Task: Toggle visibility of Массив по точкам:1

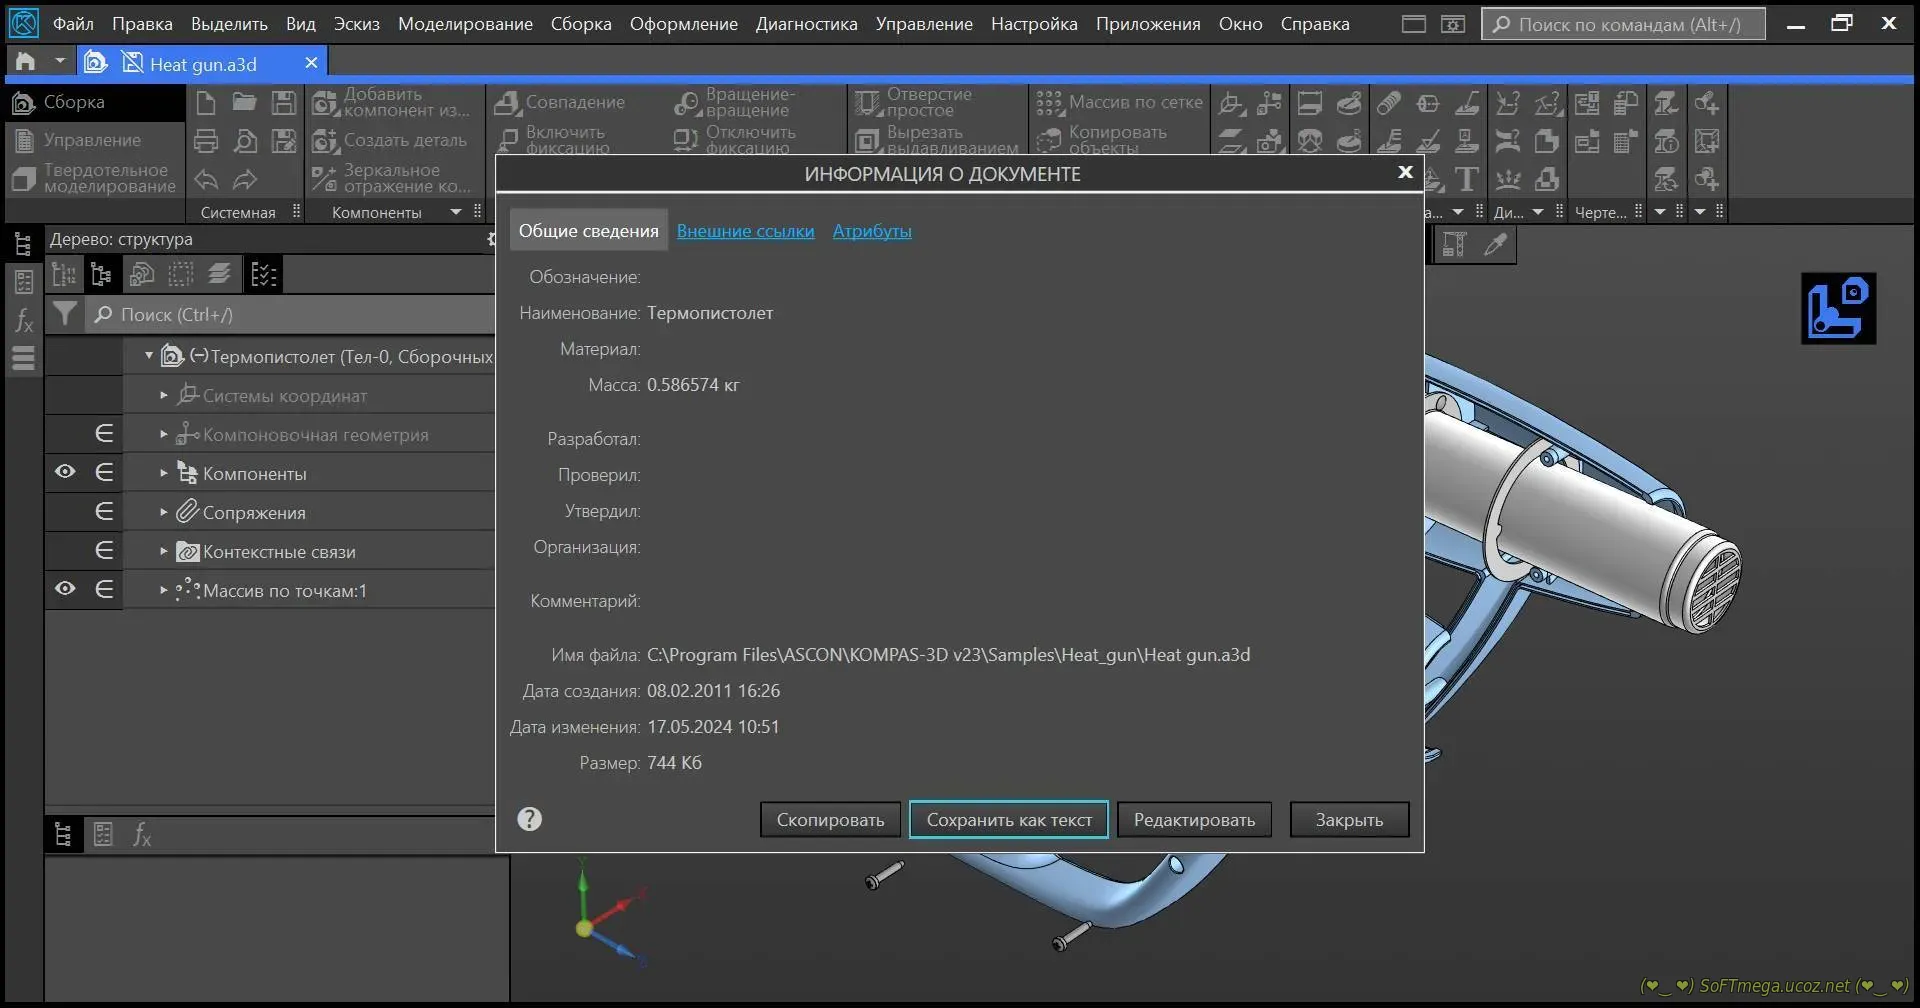Action: coord(65,589)
